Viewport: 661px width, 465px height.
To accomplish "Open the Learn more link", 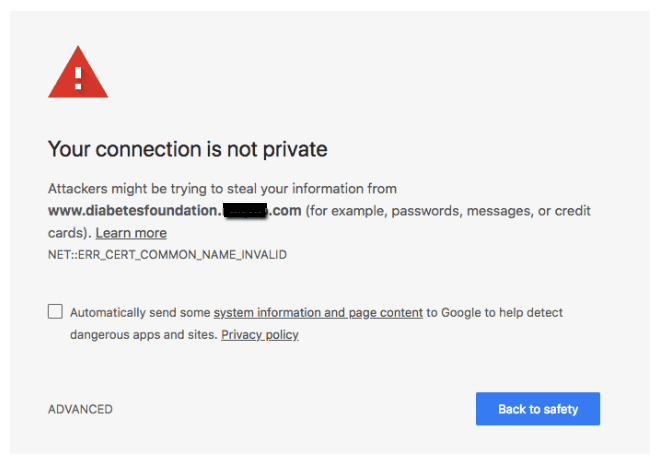I will [x=131, y=233].
